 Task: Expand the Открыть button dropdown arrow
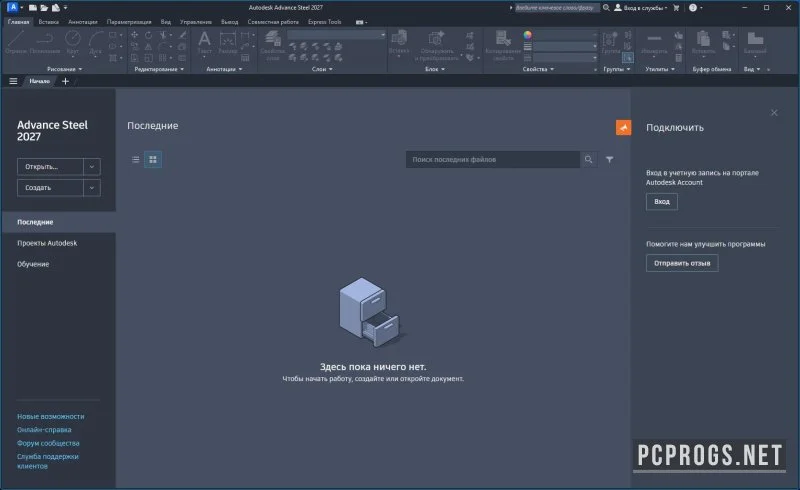[92, 166]
